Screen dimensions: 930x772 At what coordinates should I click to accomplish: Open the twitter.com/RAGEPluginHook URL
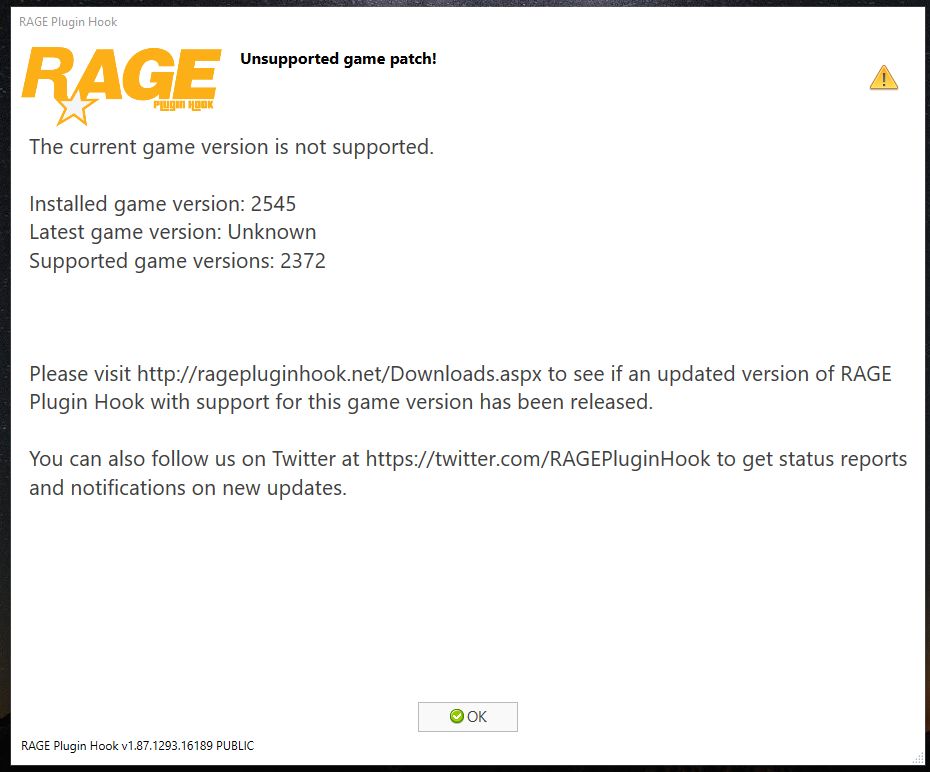coord(538,459)
